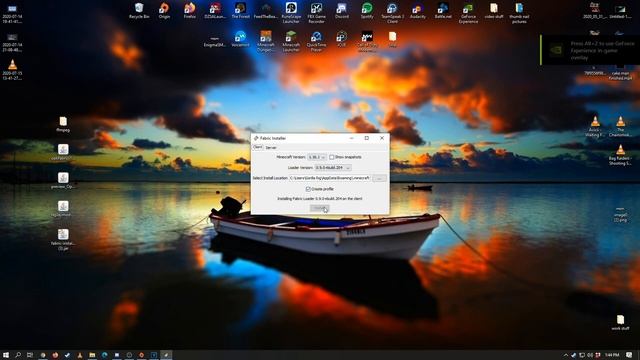
Task: Select the QuickTime Player desktop icon
Action: (x=316, y=41)
